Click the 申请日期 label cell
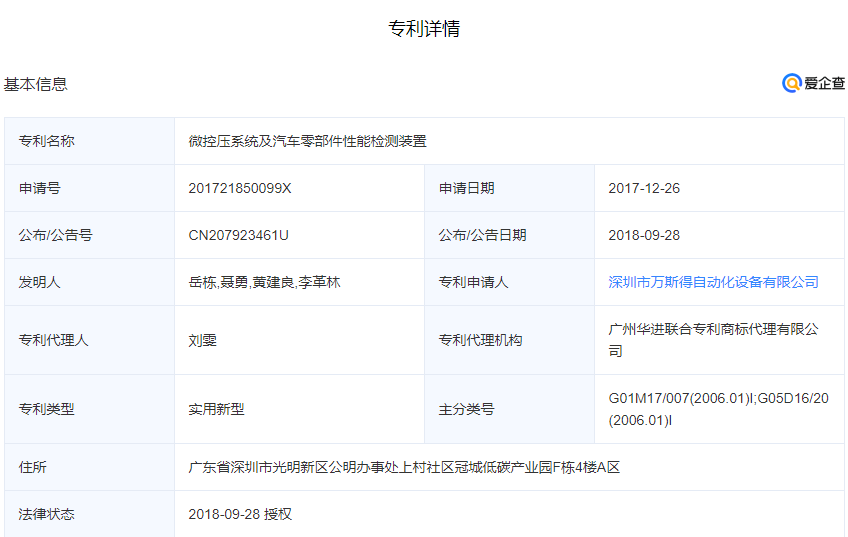Image resolution: width=848 pixels, height=537 pixels. coord(509,188)
